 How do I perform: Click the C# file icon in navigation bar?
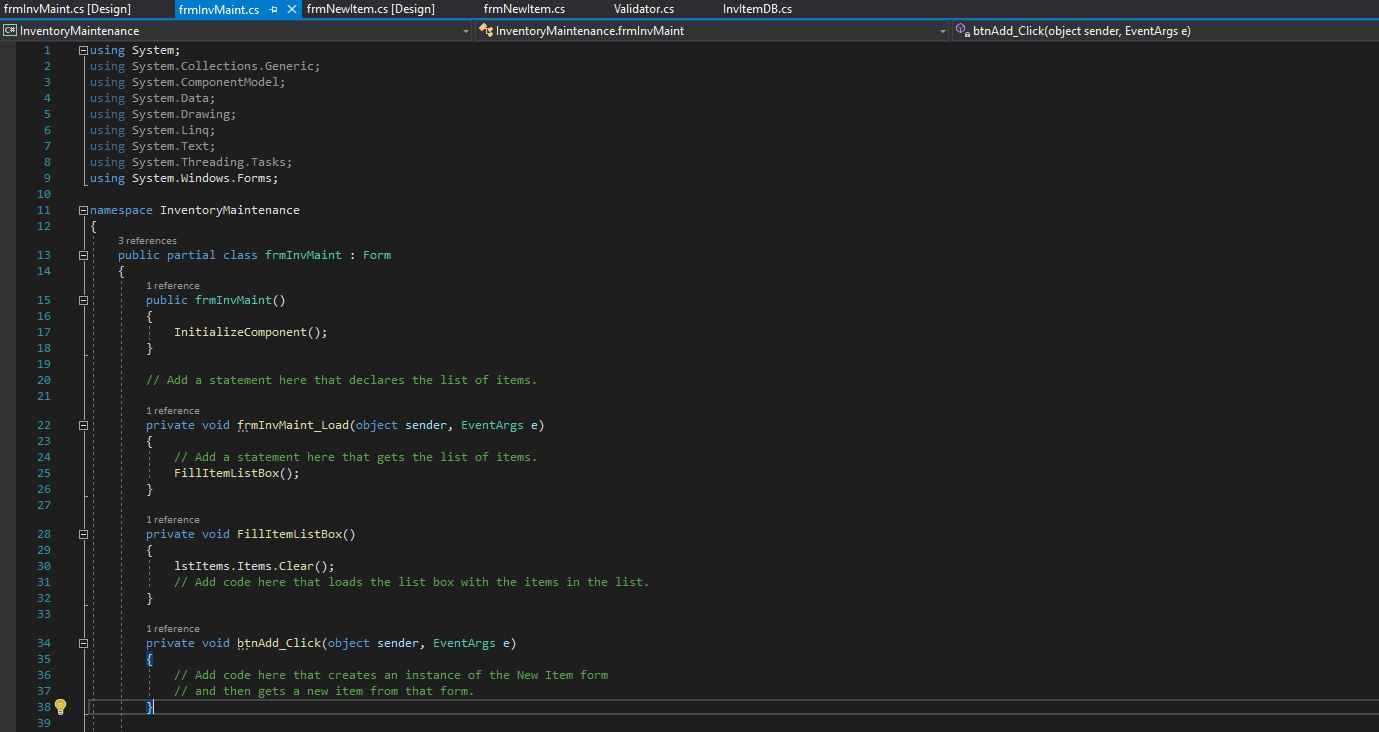click(10, 31)
